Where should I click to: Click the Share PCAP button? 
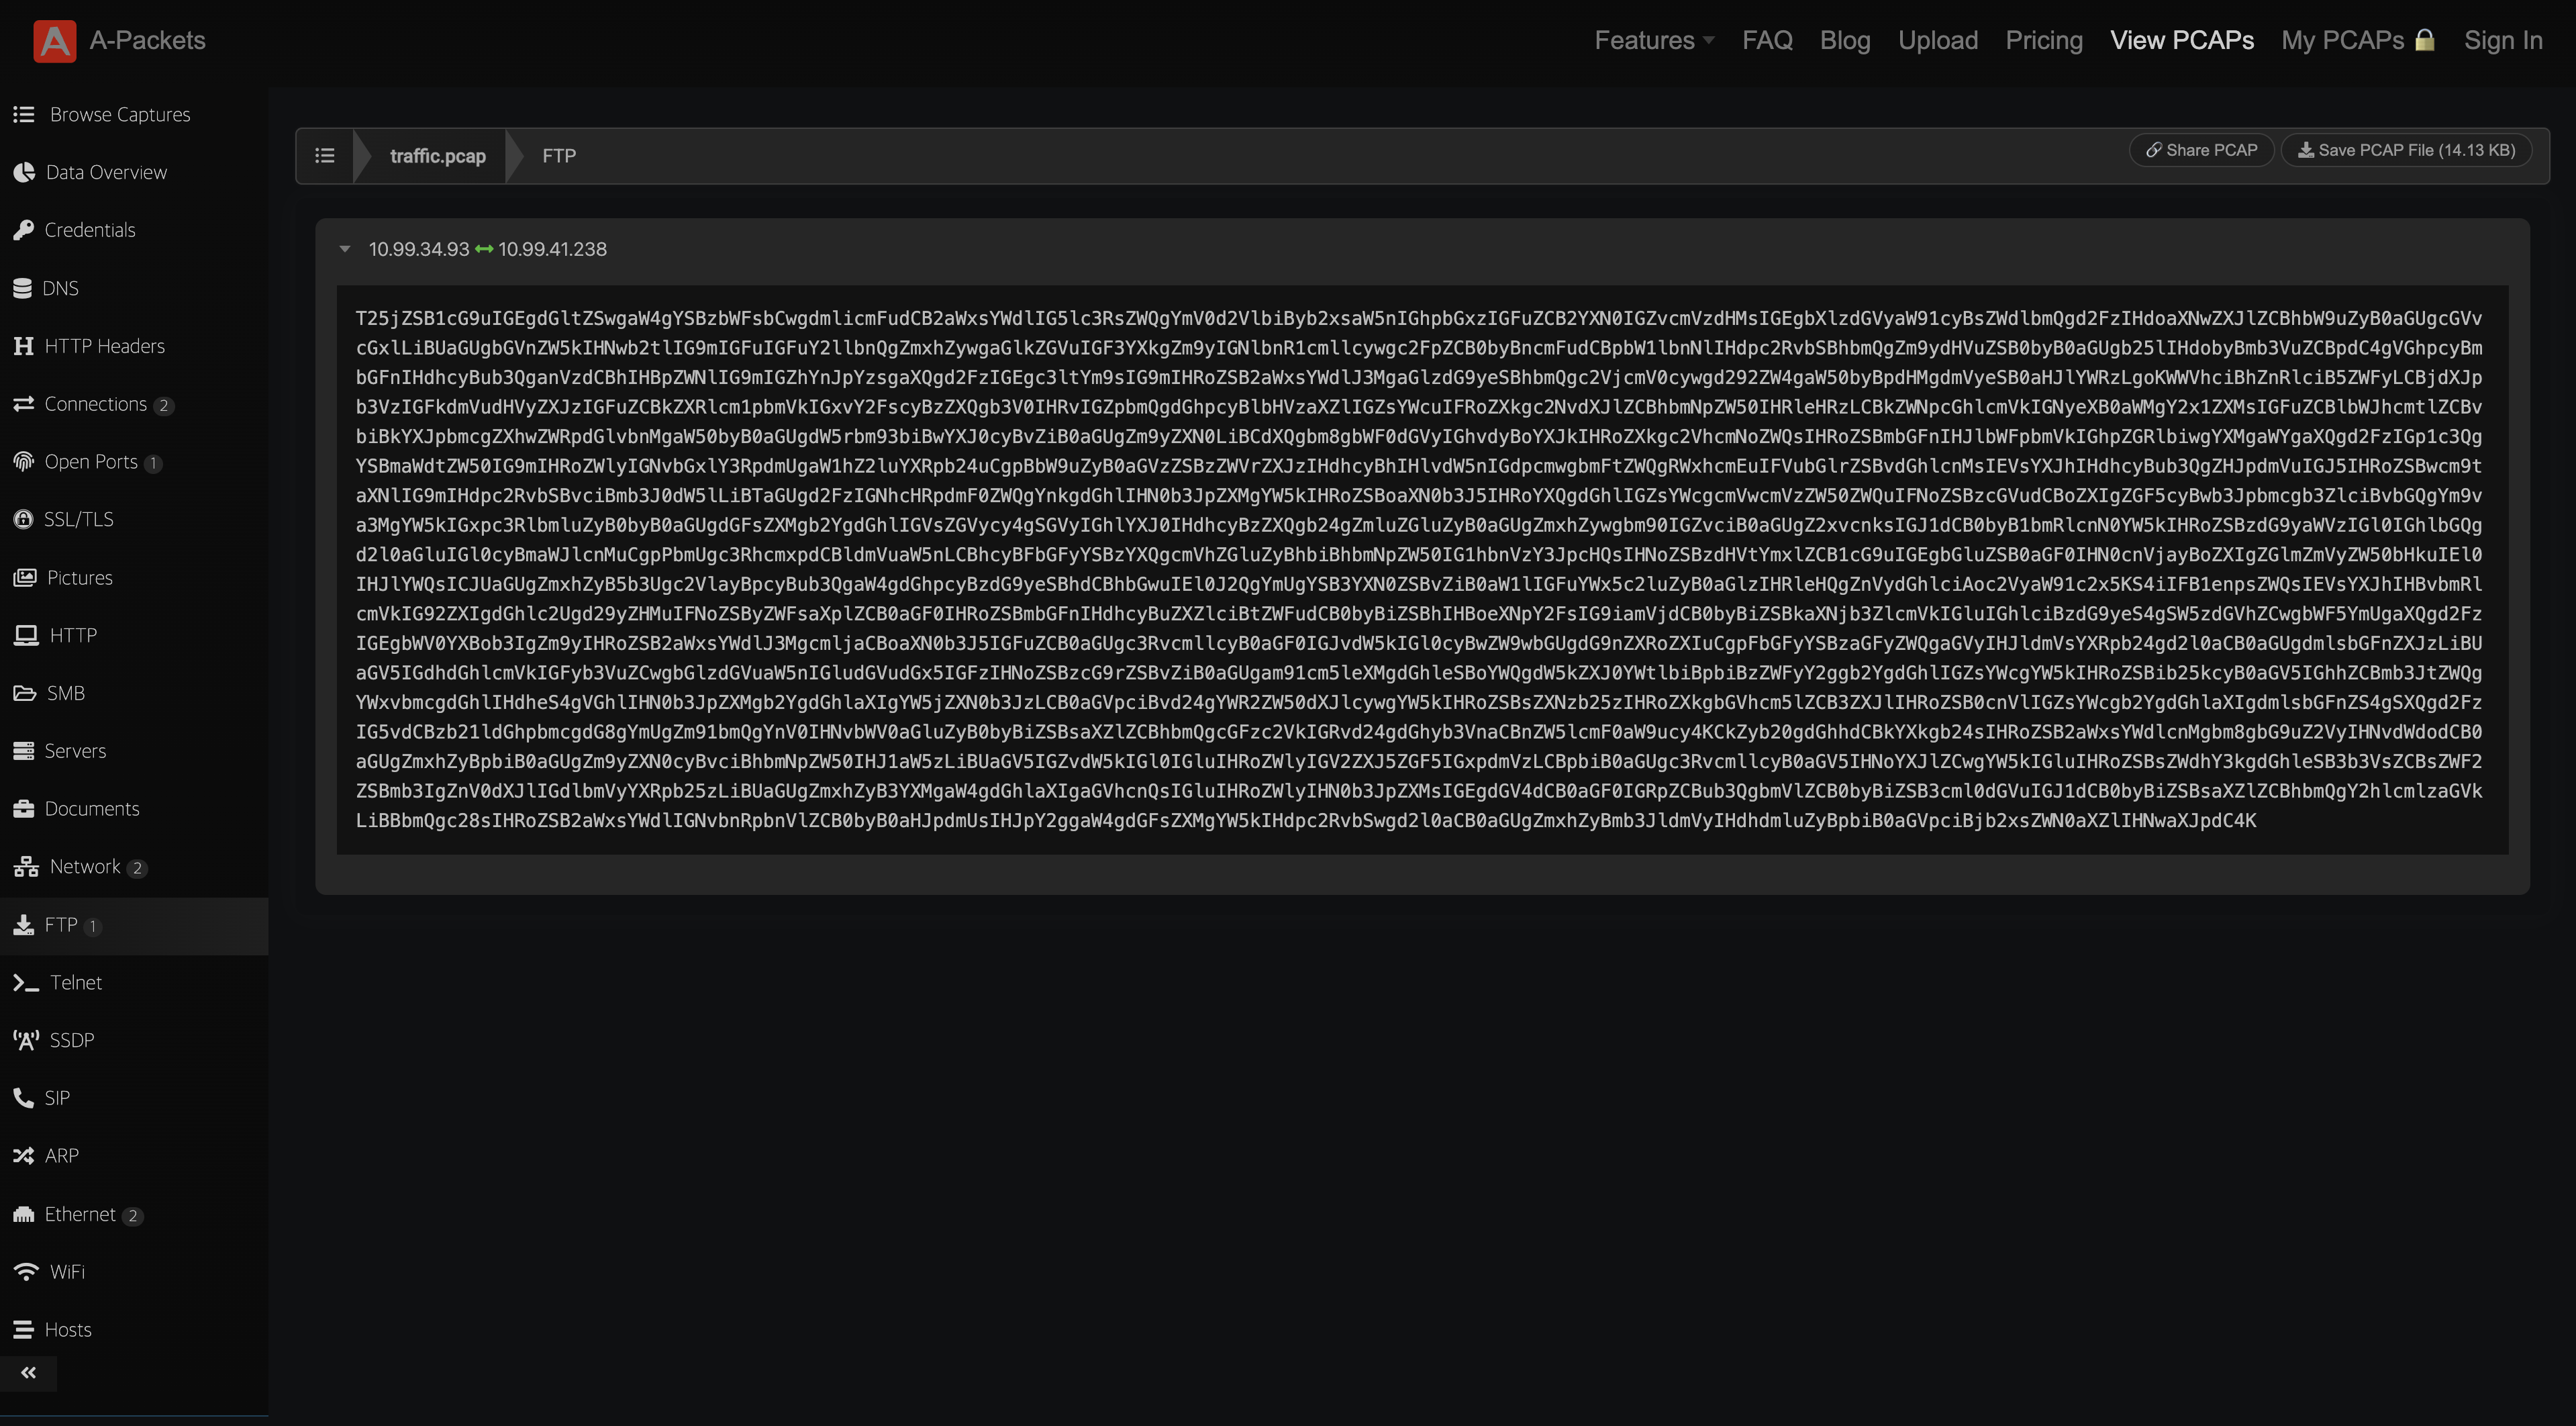click(2201, 151)
